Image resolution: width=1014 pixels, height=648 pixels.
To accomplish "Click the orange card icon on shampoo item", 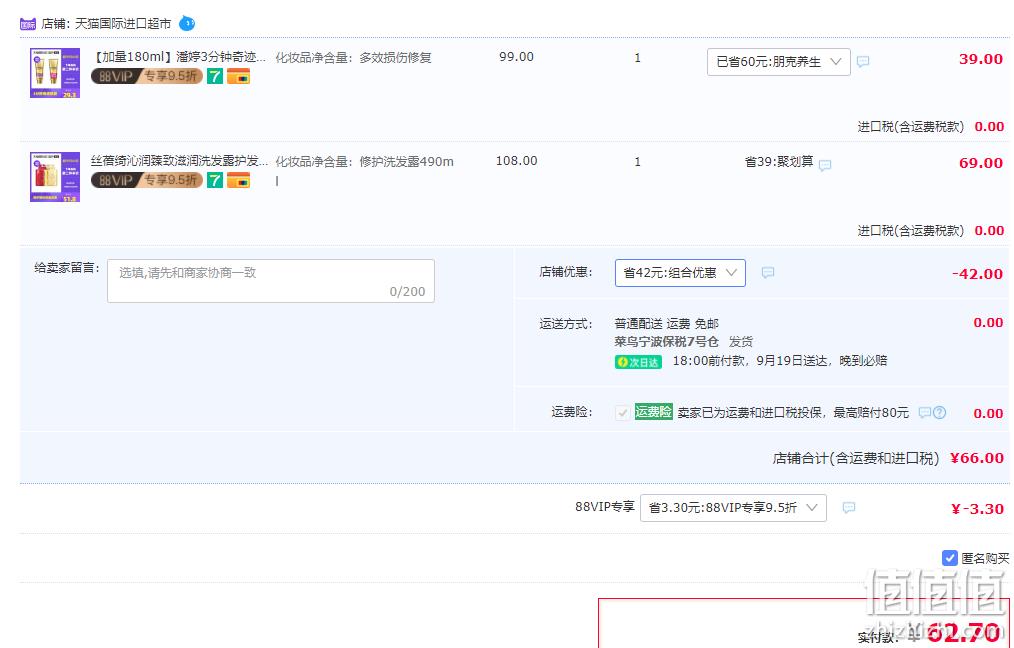I will tap(238, 180).
